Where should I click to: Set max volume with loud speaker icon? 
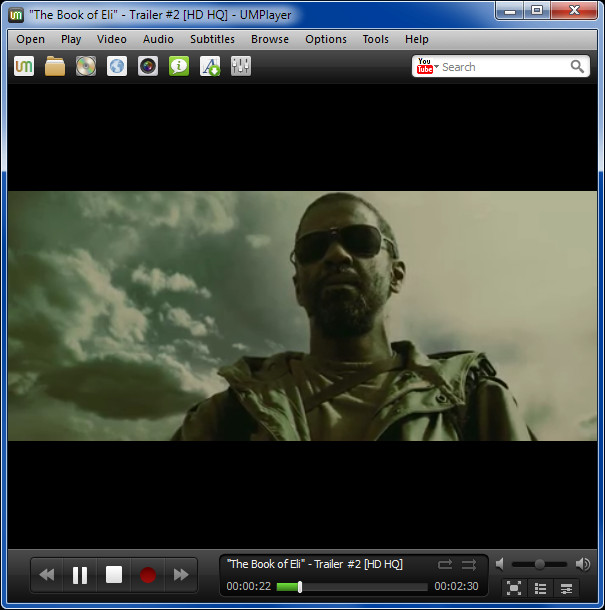[x=582, y=564]
